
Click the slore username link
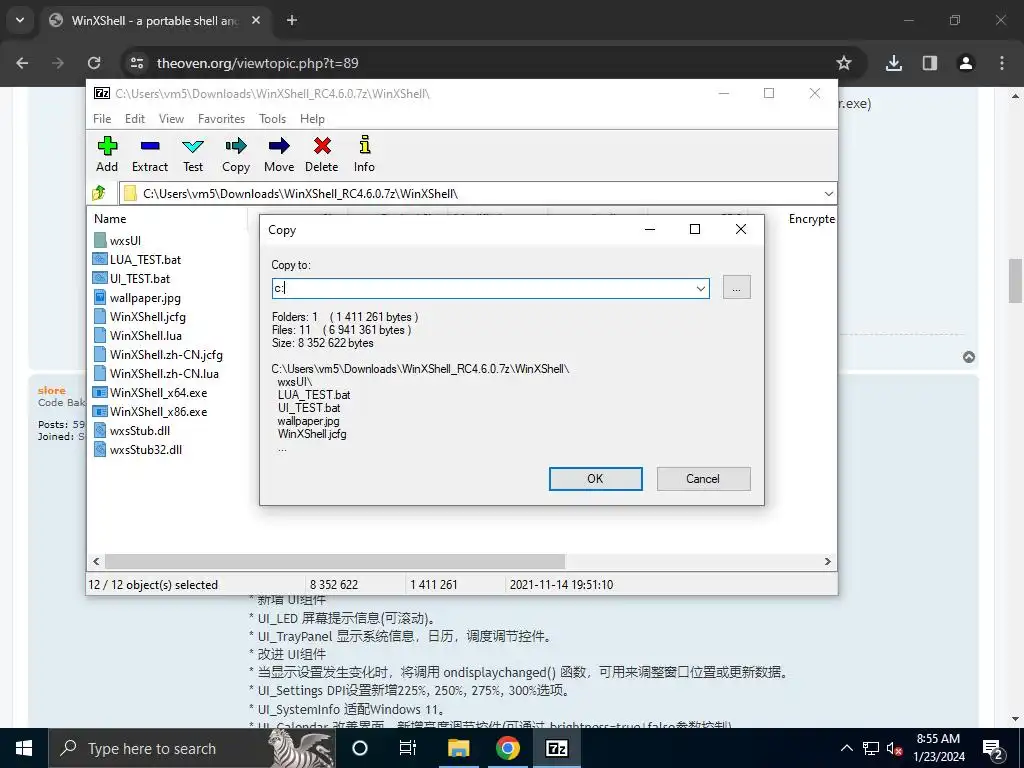coord(52,391)
